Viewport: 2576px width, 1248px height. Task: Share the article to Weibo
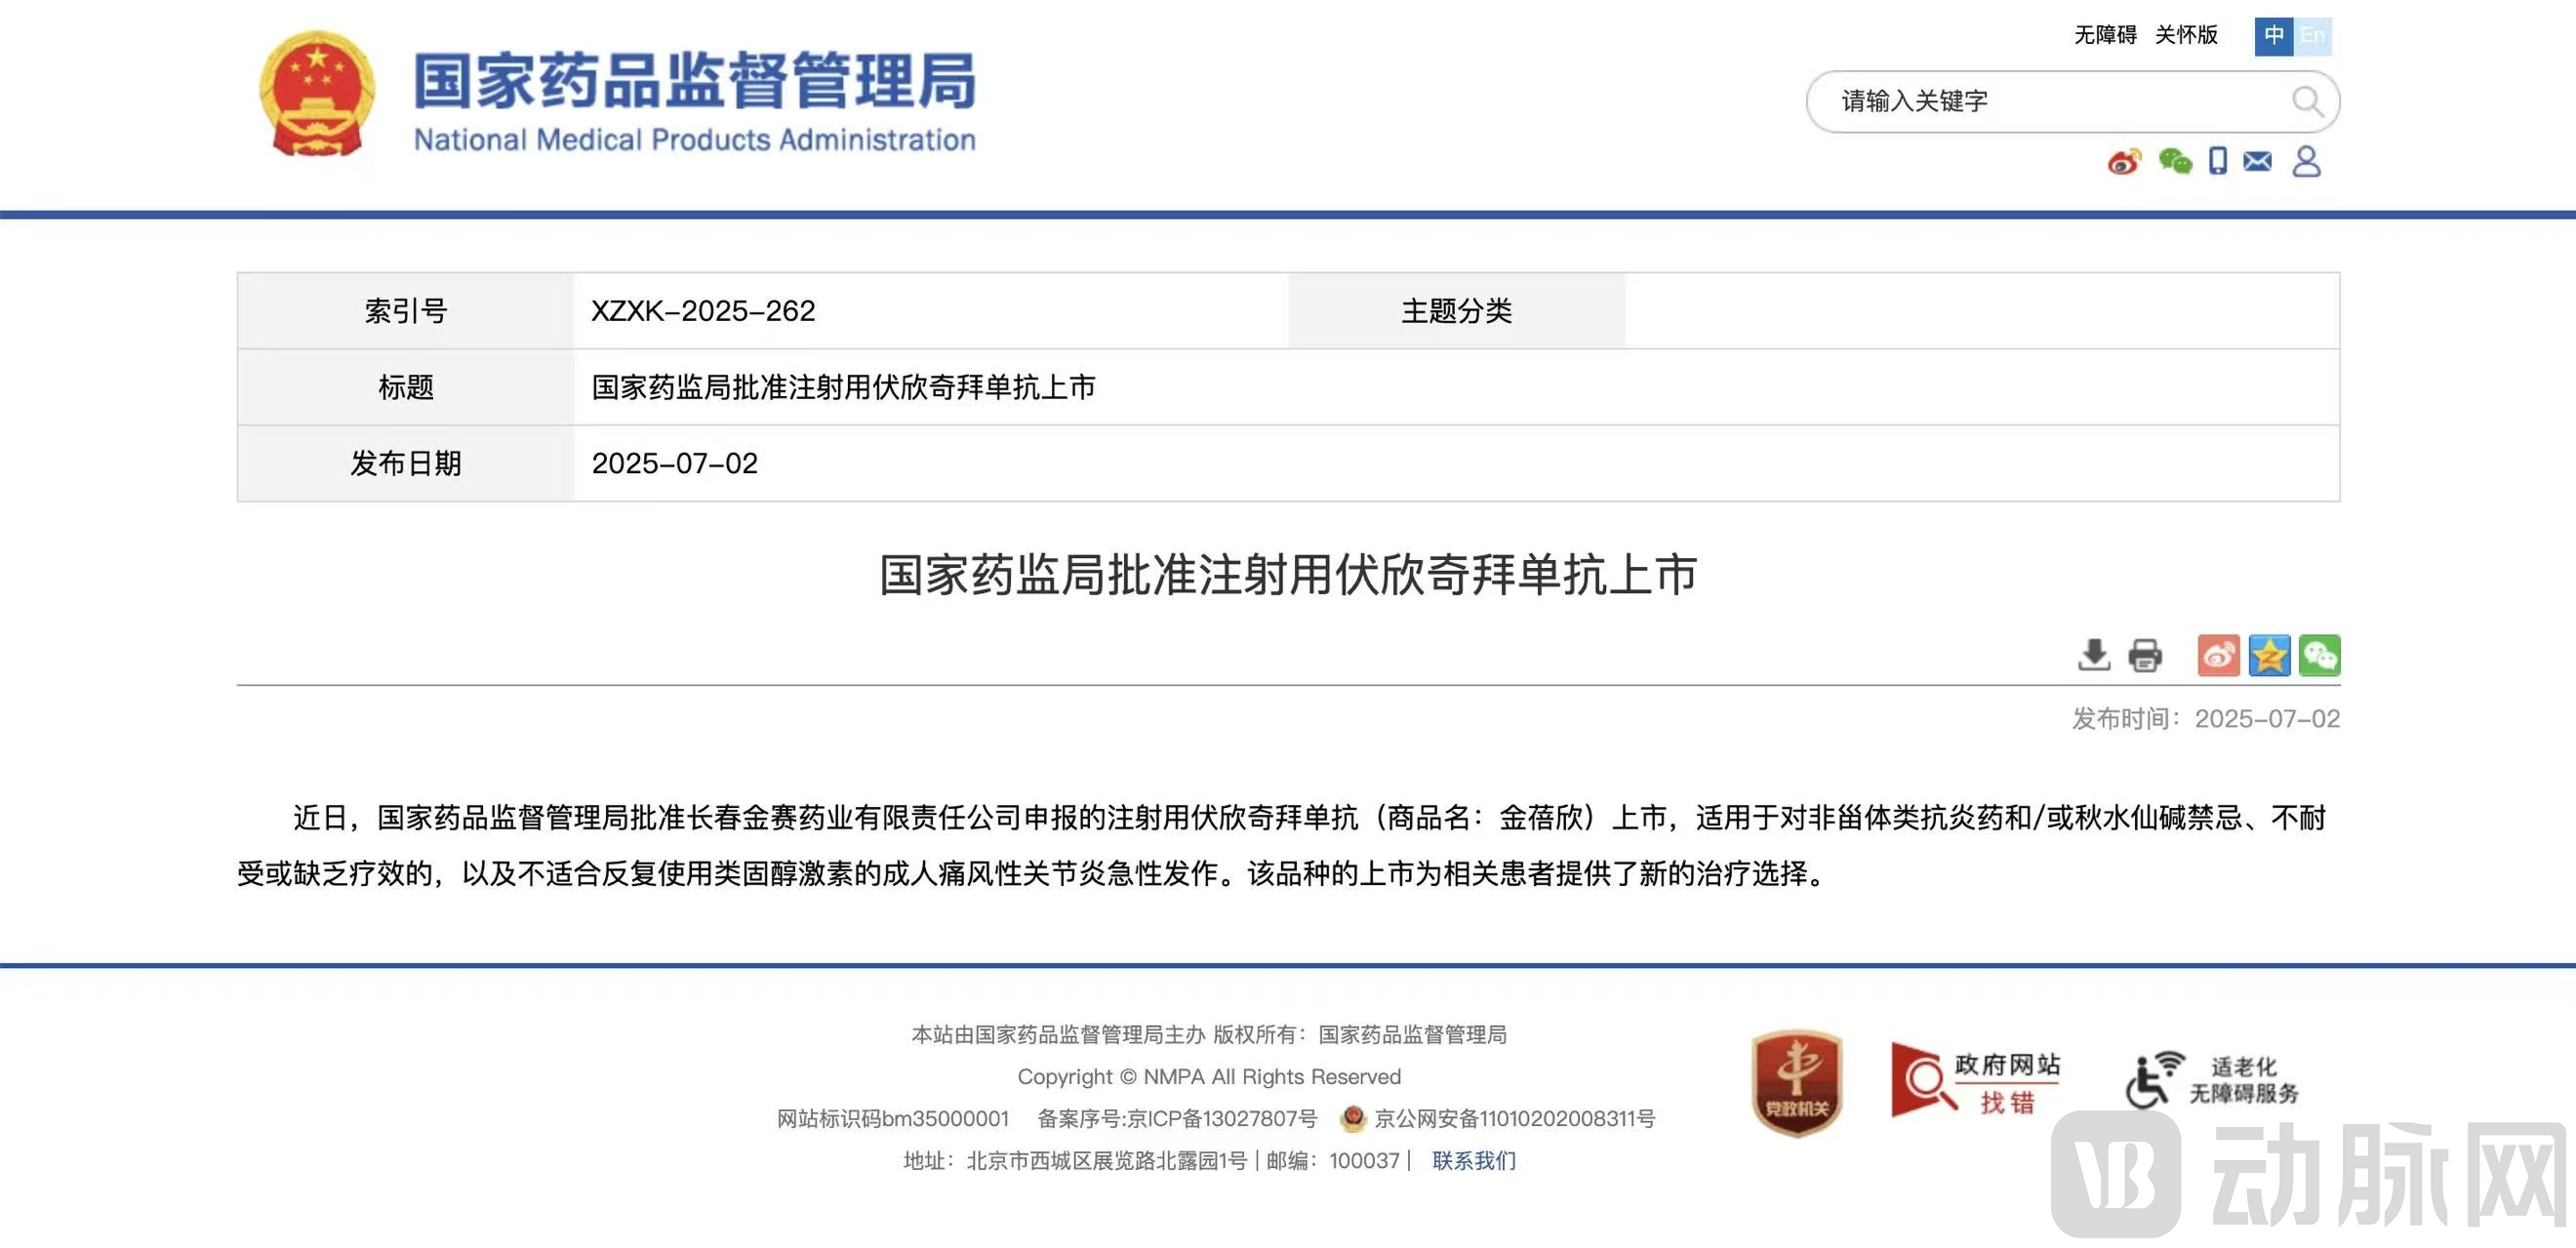[x=2219, y=656]
